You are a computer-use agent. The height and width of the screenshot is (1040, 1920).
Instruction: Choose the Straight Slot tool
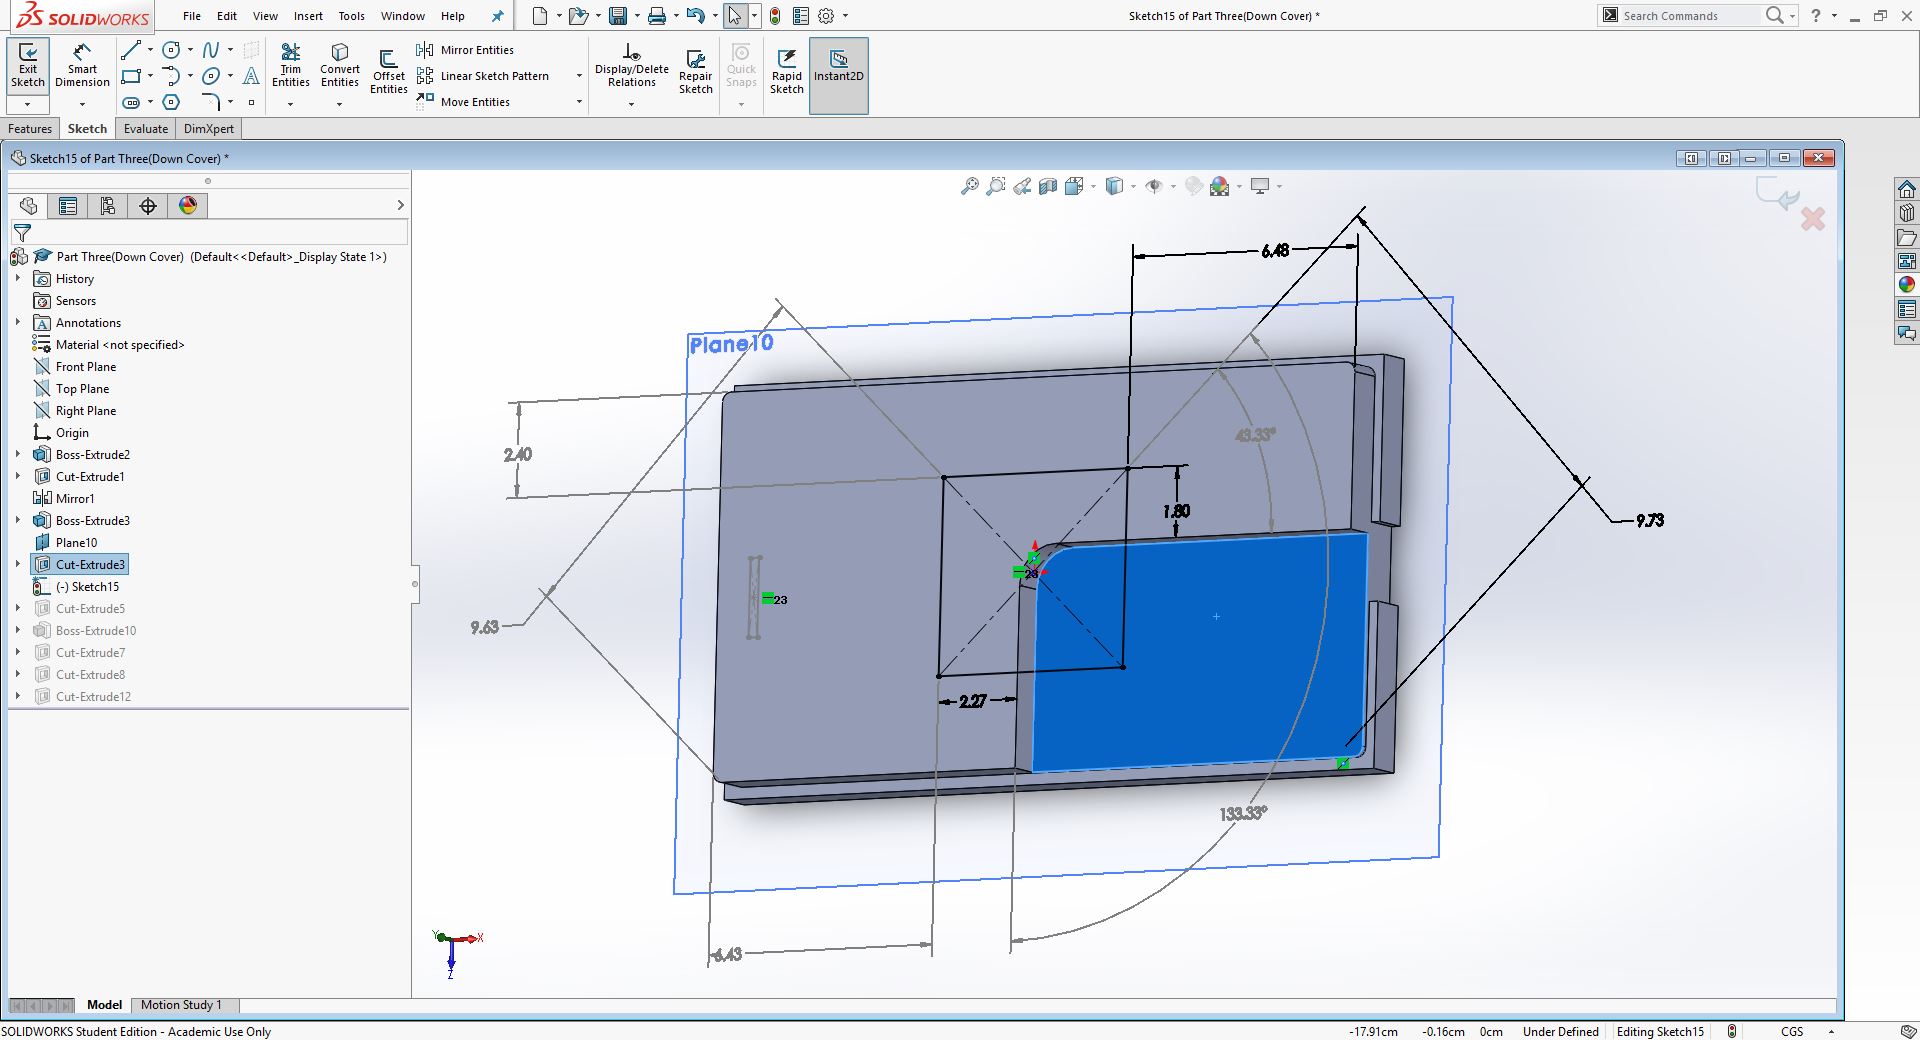pos(131,102)
